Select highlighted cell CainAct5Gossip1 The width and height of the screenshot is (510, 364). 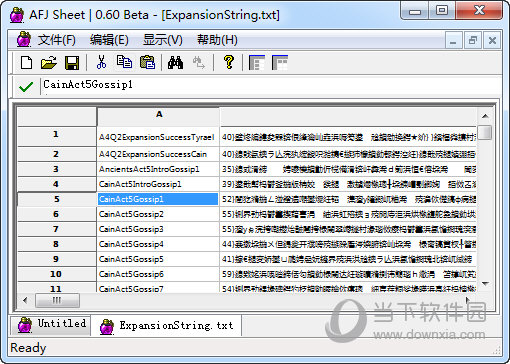158,199
